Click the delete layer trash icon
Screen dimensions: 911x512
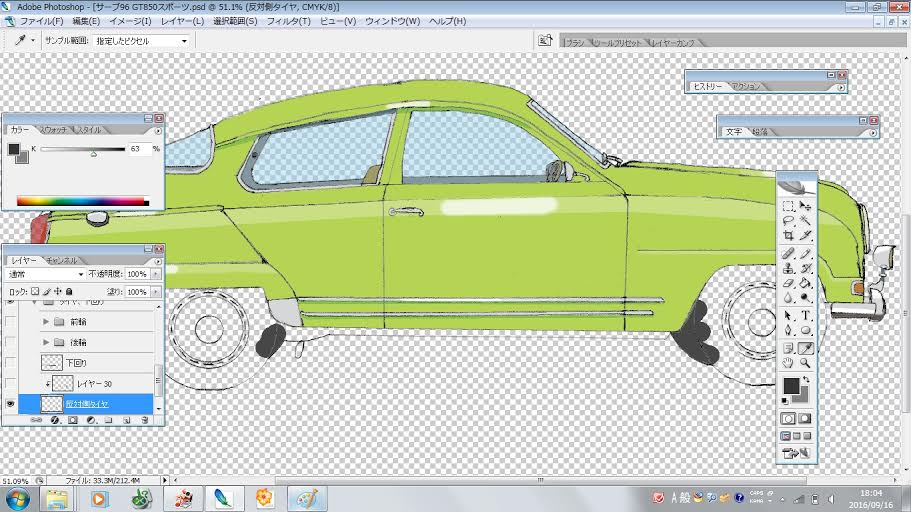tap(145, 420)
